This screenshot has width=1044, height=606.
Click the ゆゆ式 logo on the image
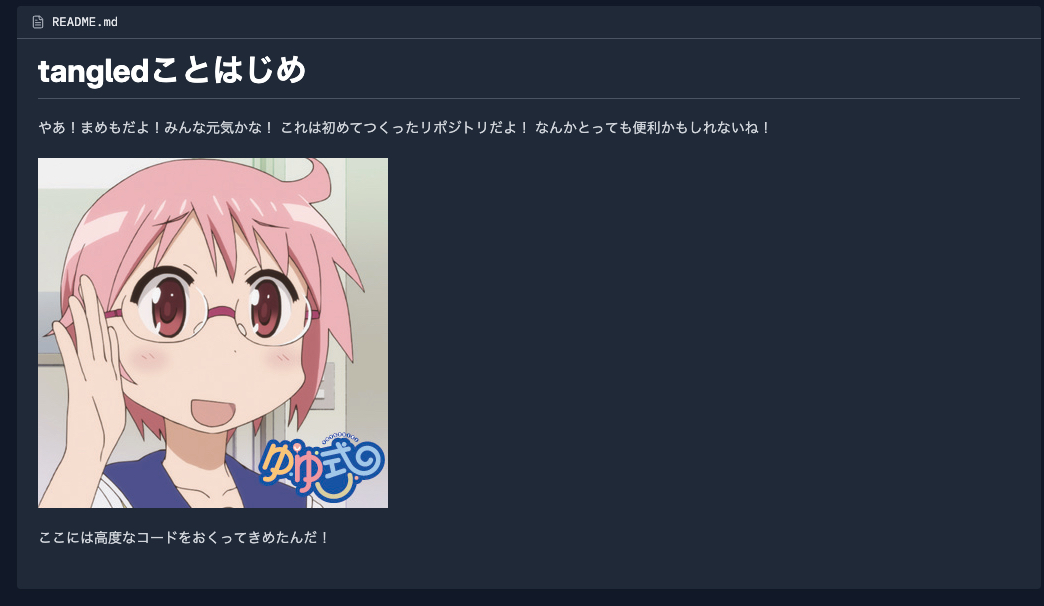322,468
